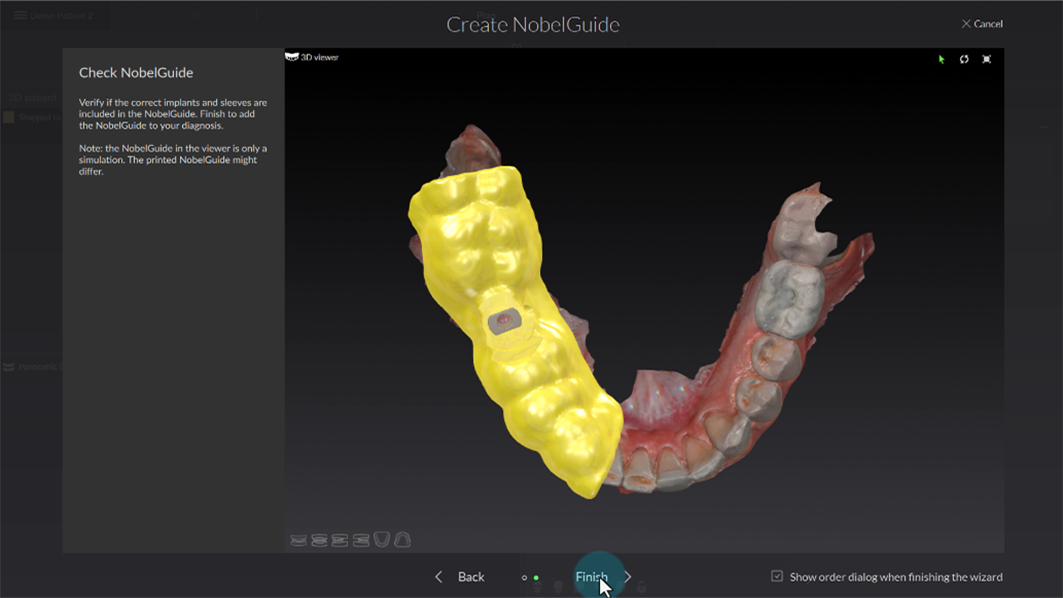Click Finish to complete the wizard

(591, 577)
